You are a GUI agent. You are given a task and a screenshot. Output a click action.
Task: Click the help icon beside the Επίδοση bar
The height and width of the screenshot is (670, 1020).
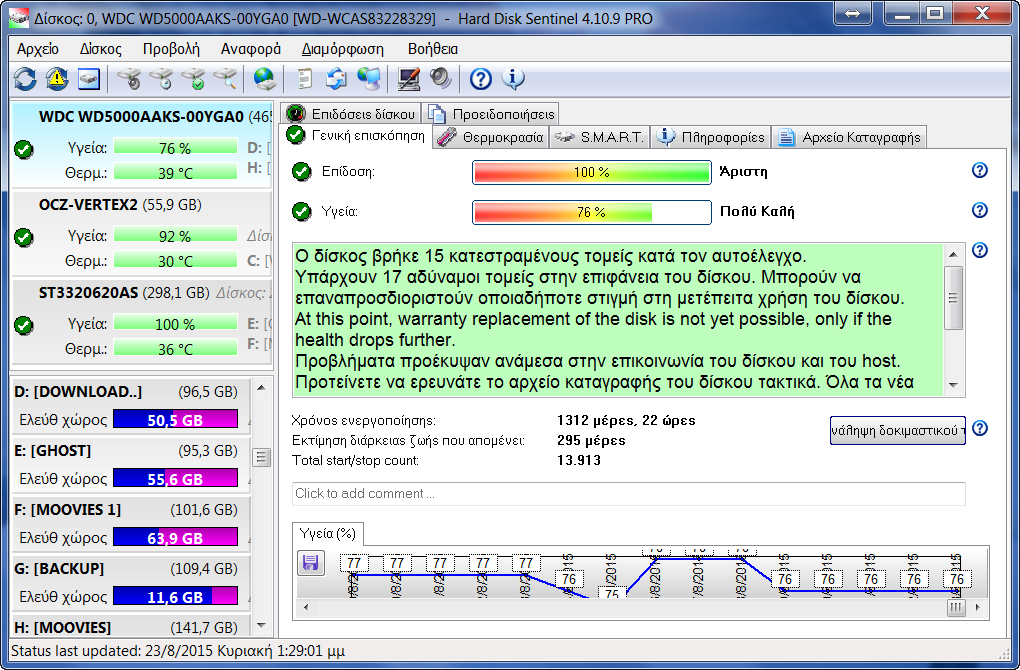[980, 170]
